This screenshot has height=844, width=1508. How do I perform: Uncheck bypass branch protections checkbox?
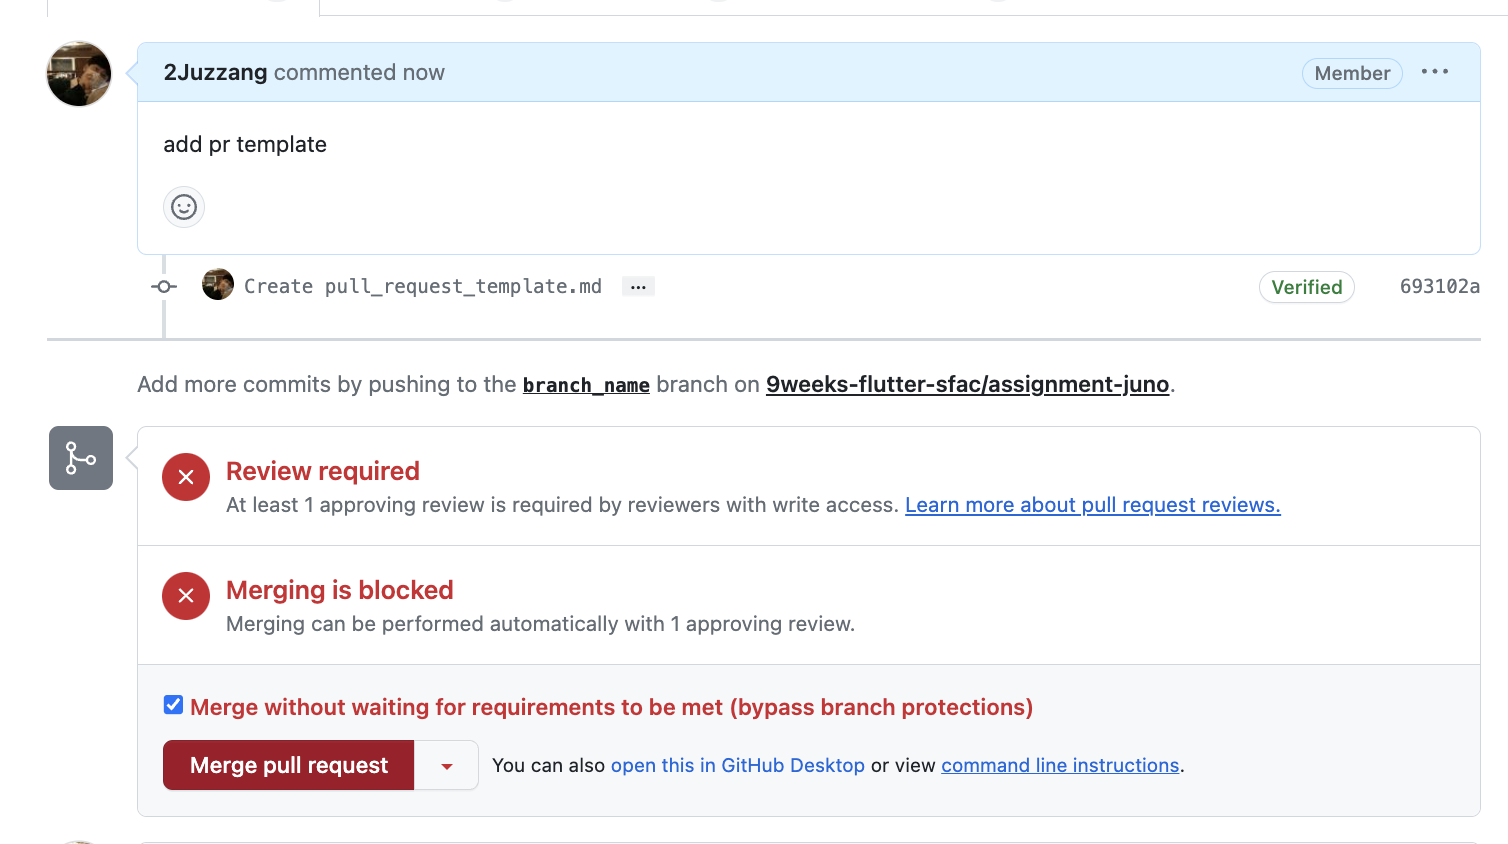[x=174, y=705]
